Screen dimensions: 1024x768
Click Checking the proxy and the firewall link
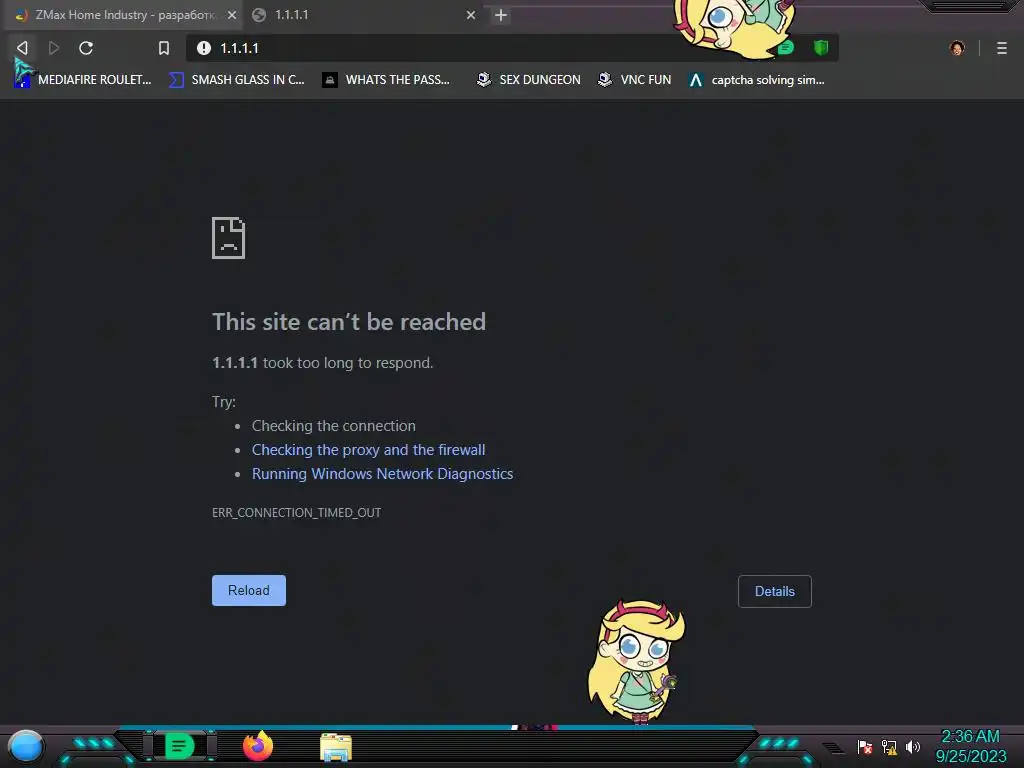368,450
